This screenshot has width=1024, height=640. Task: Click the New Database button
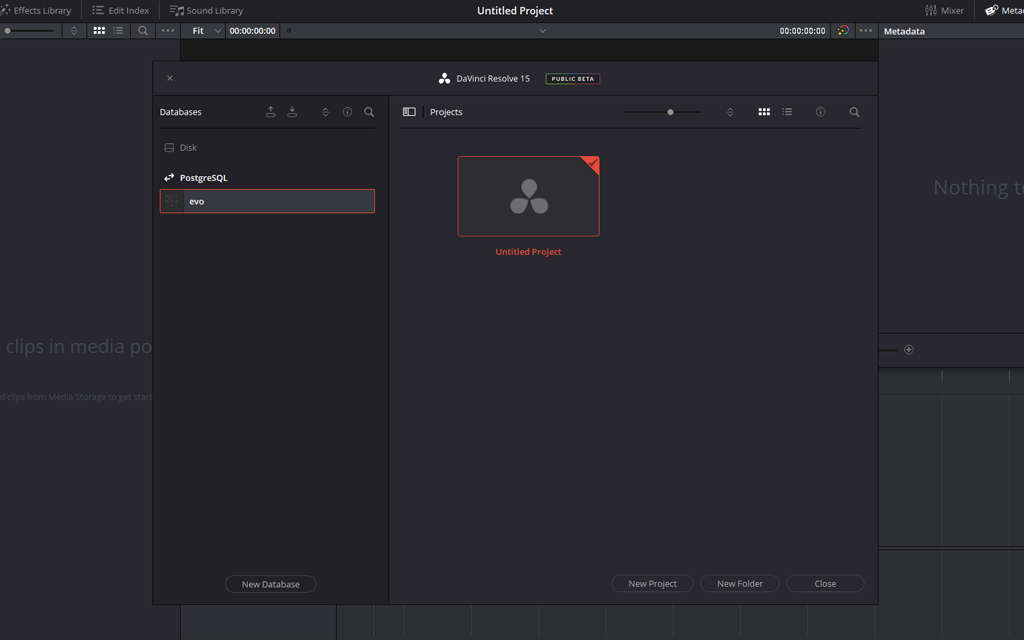[x=270, y=584]
